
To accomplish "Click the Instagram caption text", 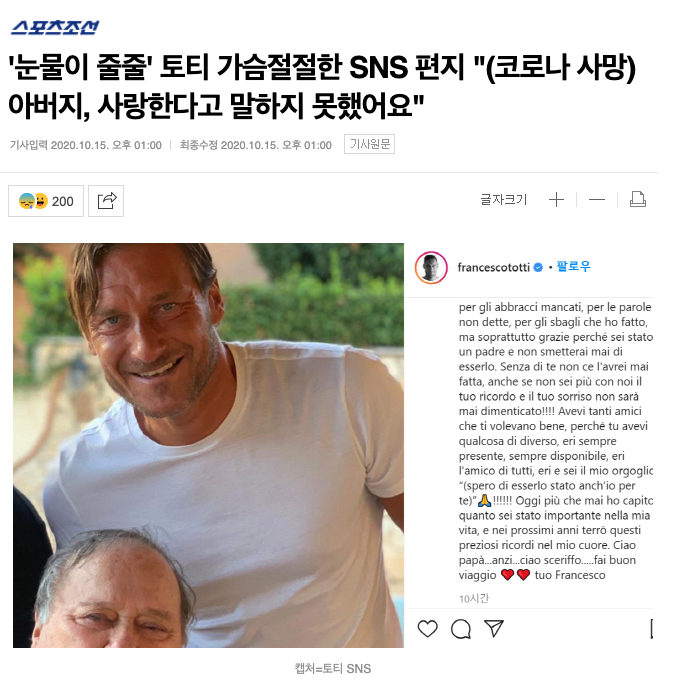I will pos(555,441).
